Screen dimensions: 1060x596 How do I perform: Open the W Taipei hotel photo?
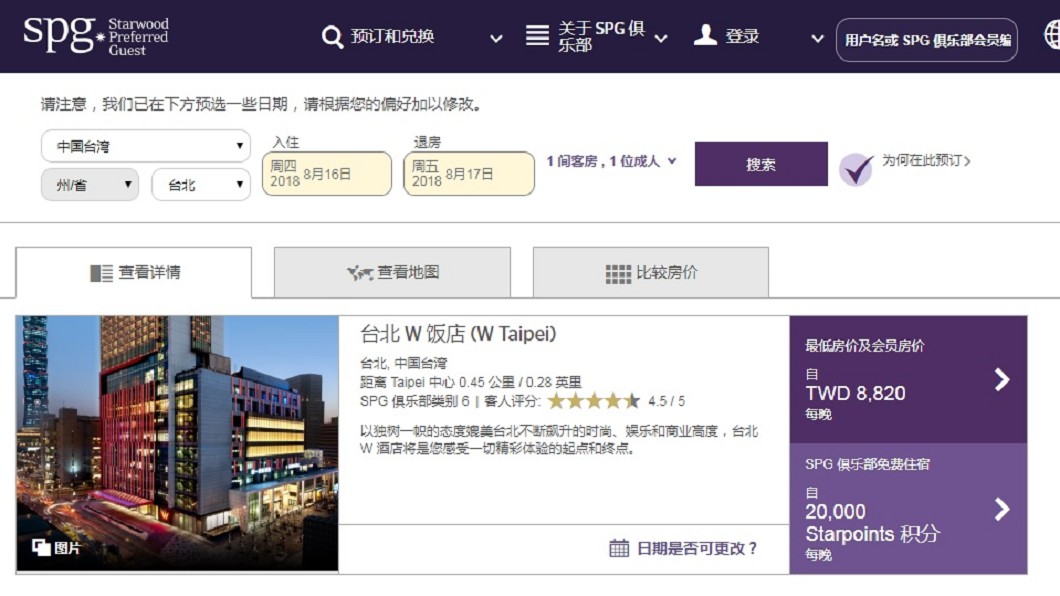pyautogui.click(x=177, y=444)
